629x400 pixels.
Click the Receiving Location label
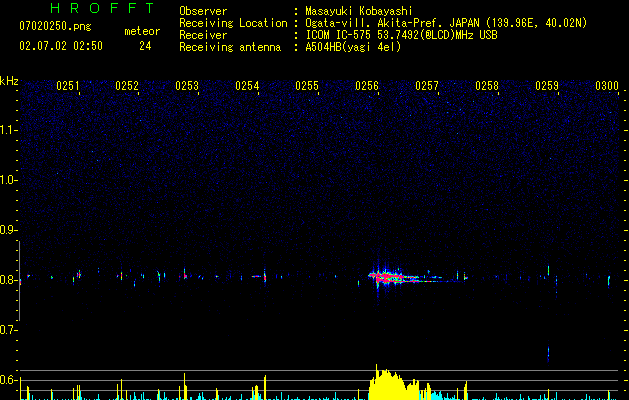(x=233, y=23)
